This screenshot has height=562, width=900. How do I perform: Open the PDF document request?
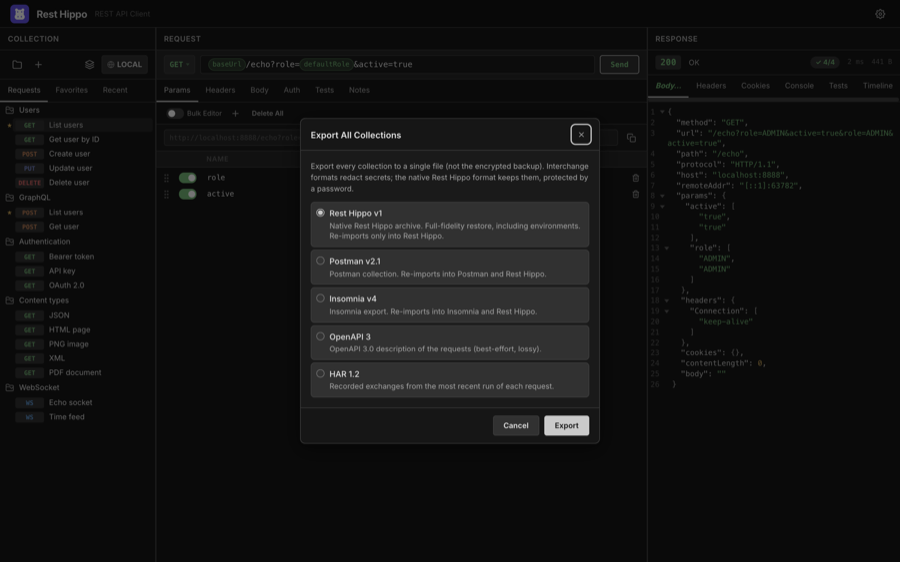77,373
